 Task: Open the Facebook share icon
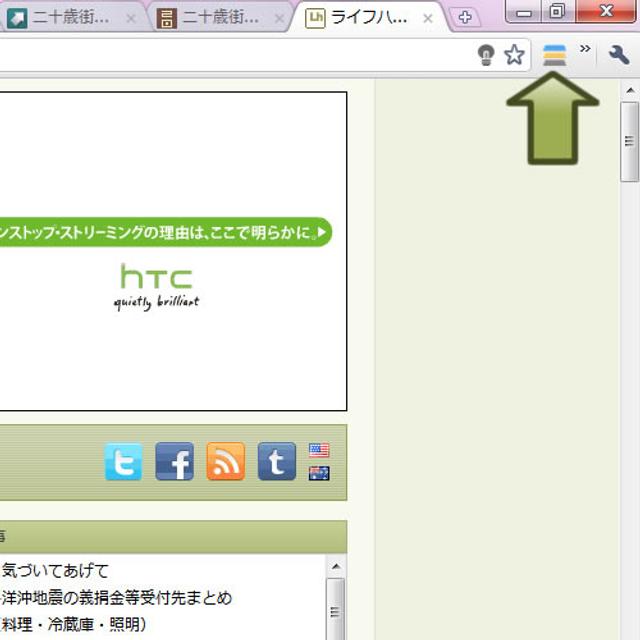click(175, 462)
